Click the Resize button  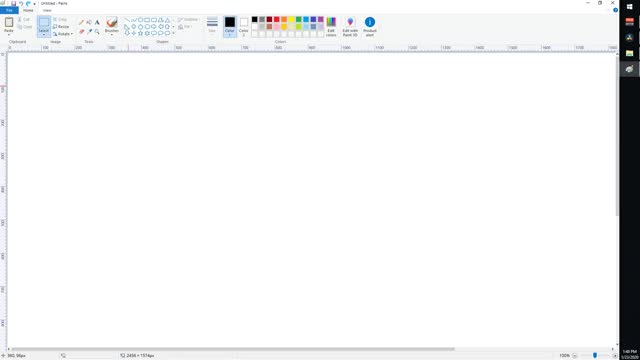61,27
